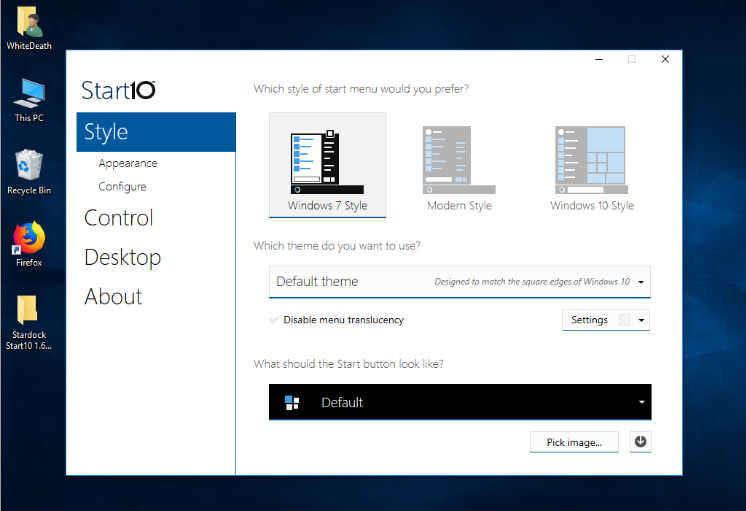The width and height of the screenshot is (746, 511).
Task: Open the Recycle Bin desktop icon
Action: [29, 172]
